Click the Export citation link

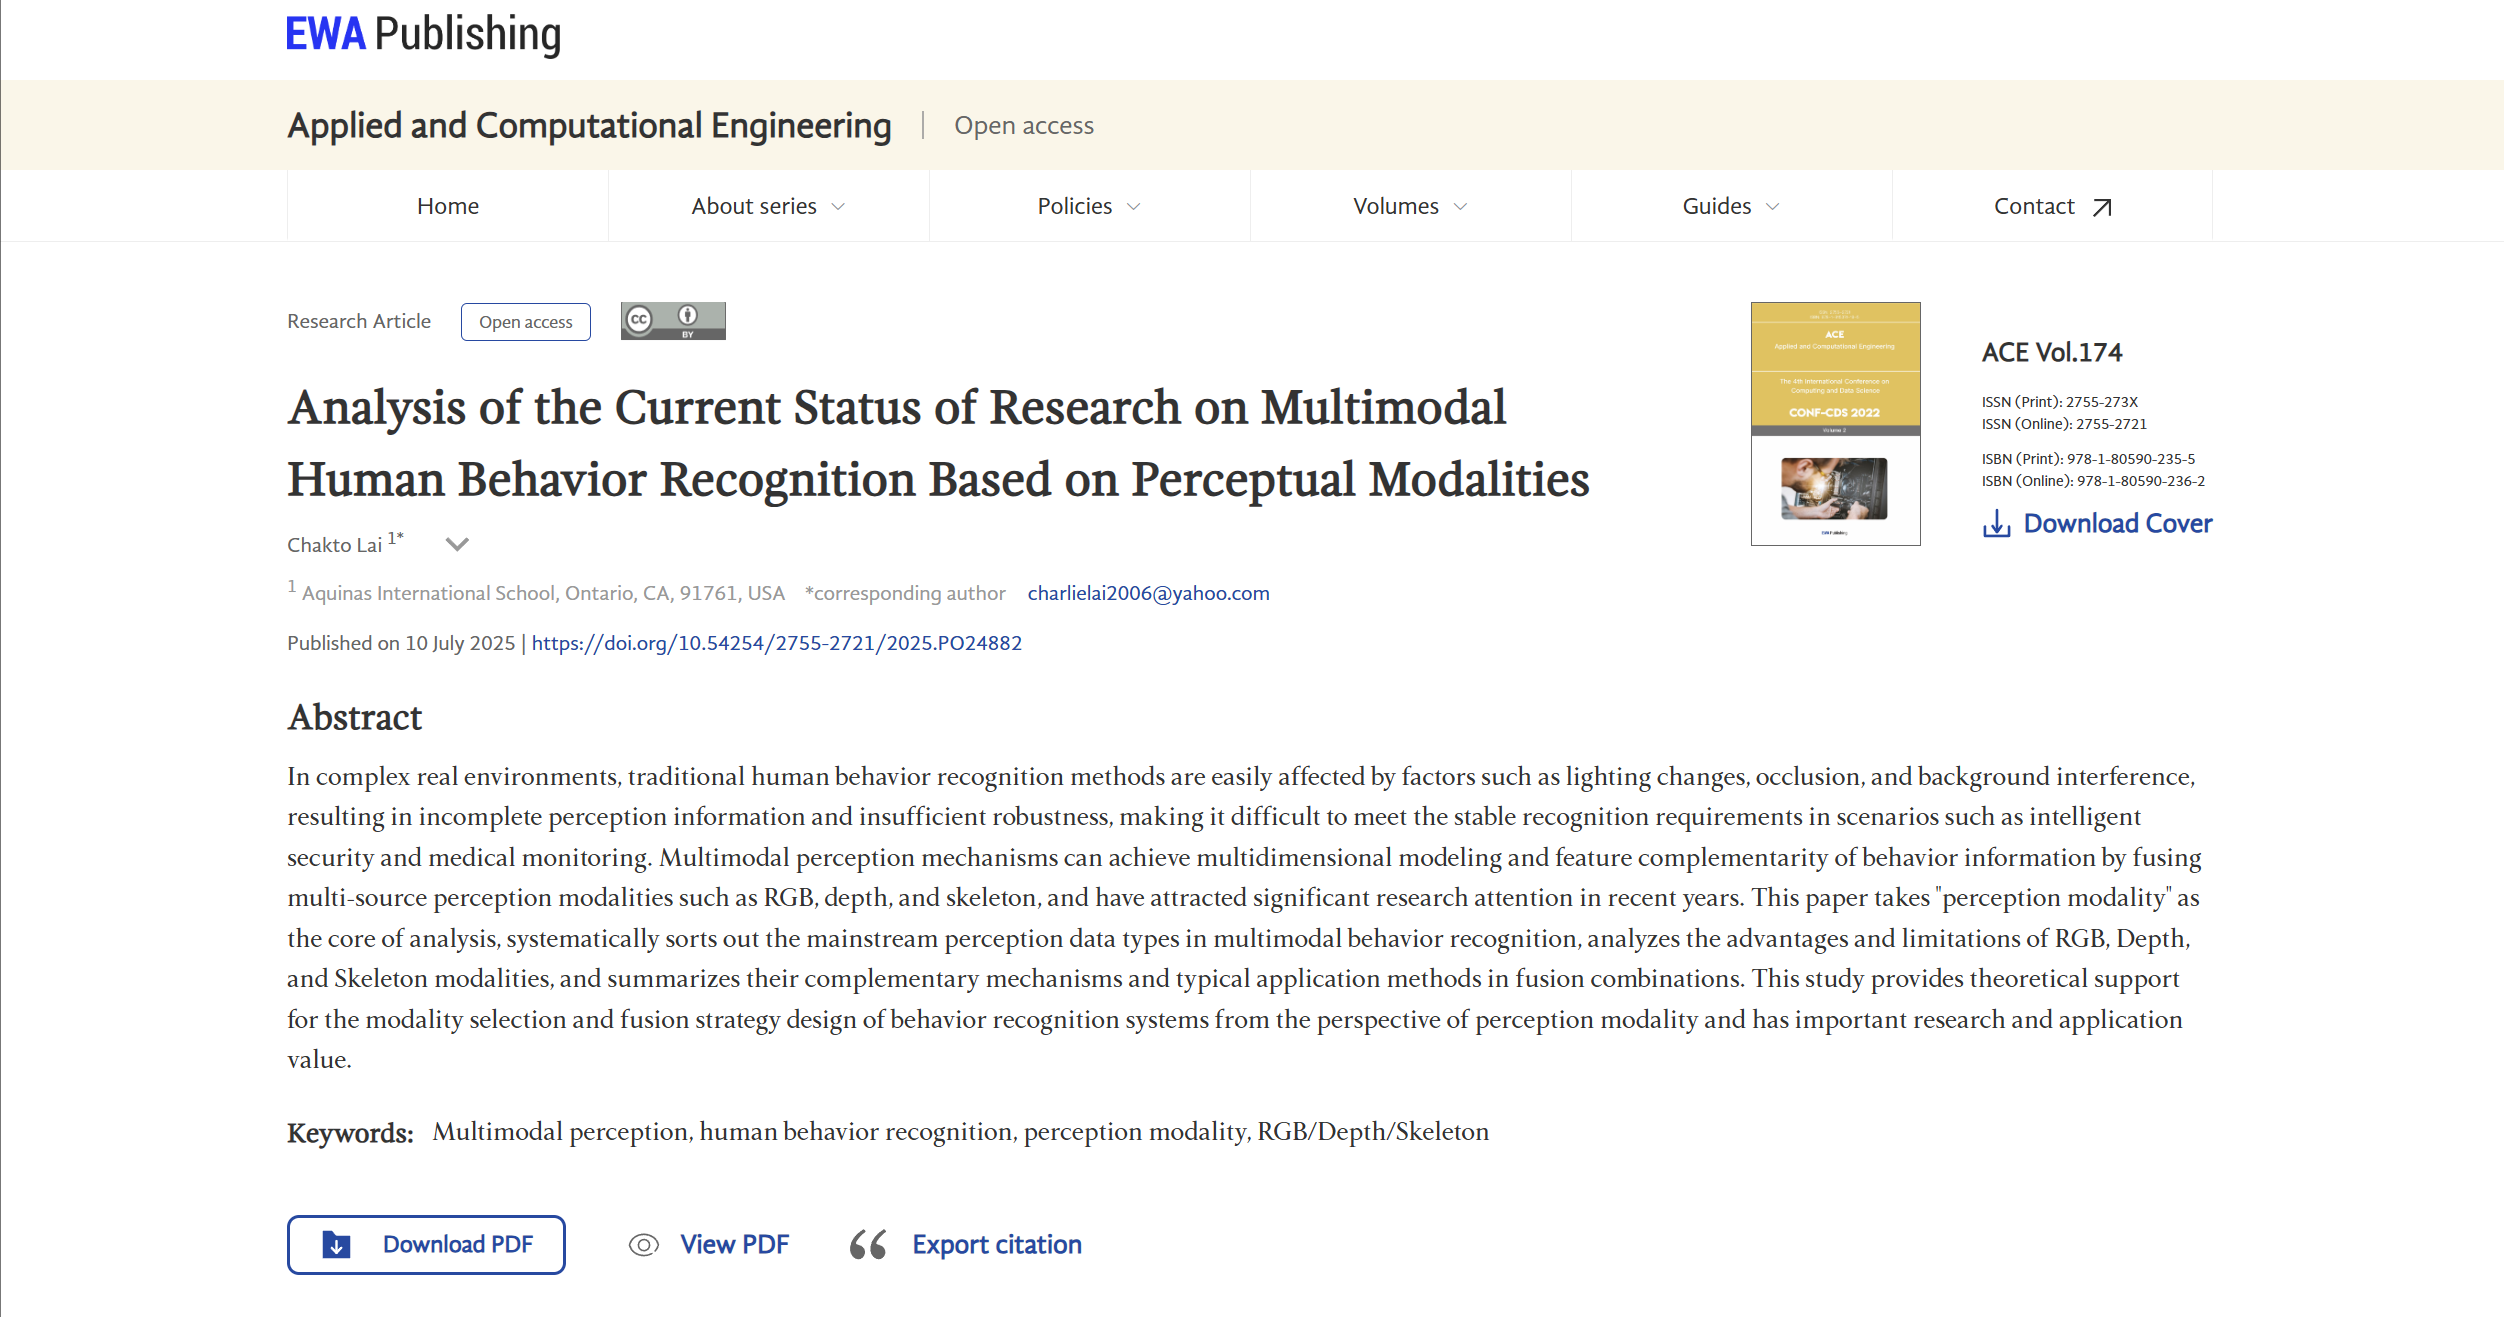[x=996, y=1245]
